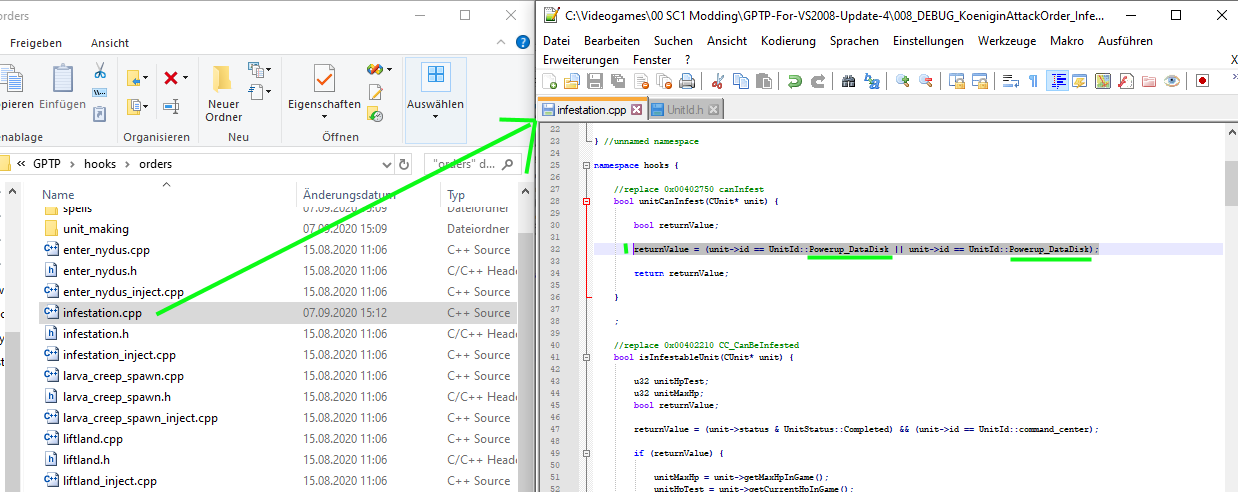The image size is (1238, 492).
Task: Toggle horizontal scroll synchronization icon
Action: pos(979,81)
